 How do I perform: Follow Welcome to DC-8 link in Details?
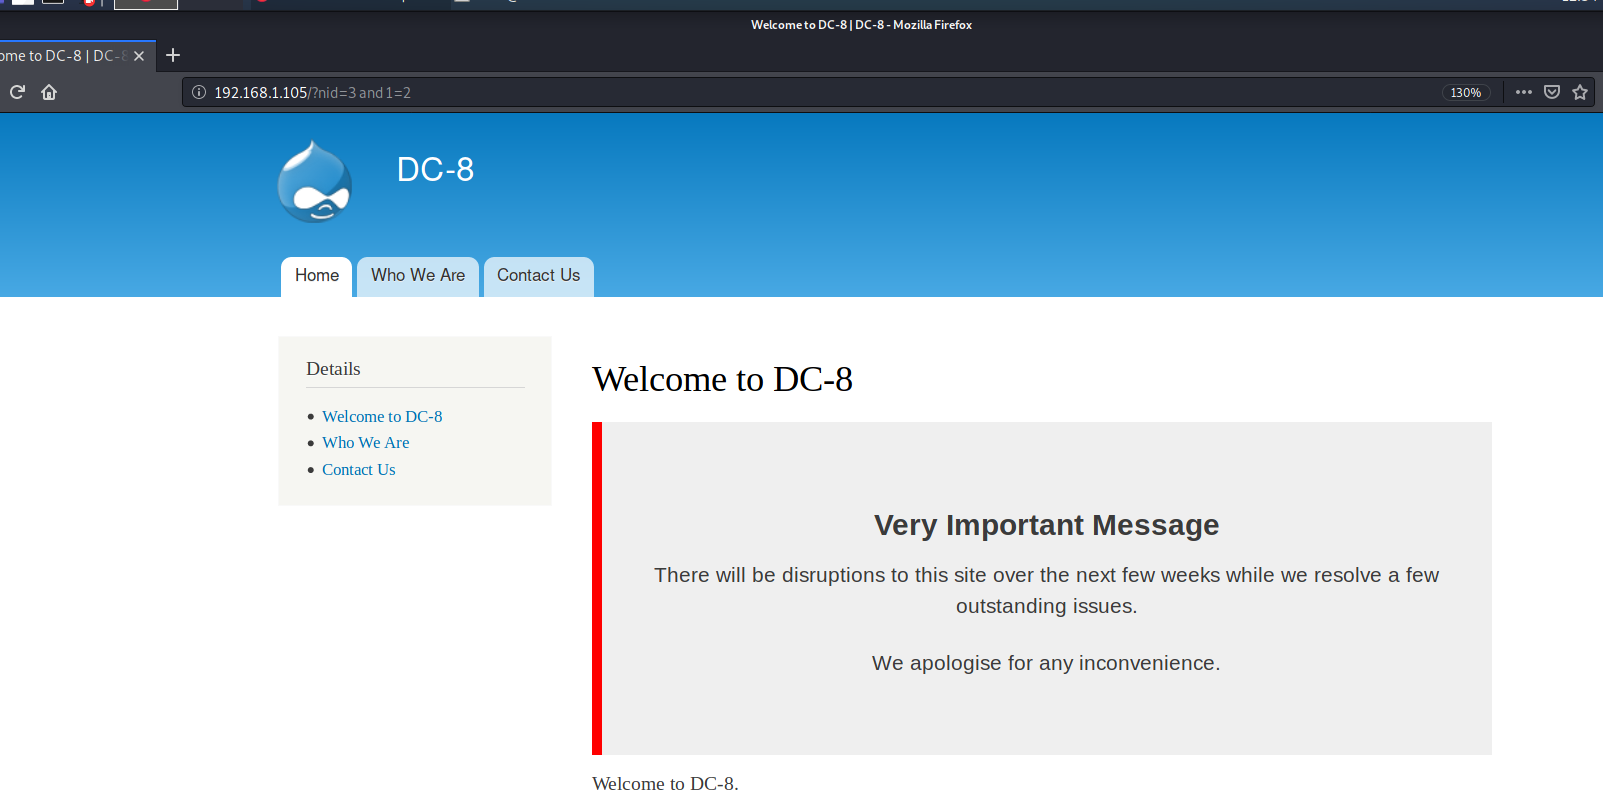click(x=382, y=416)
